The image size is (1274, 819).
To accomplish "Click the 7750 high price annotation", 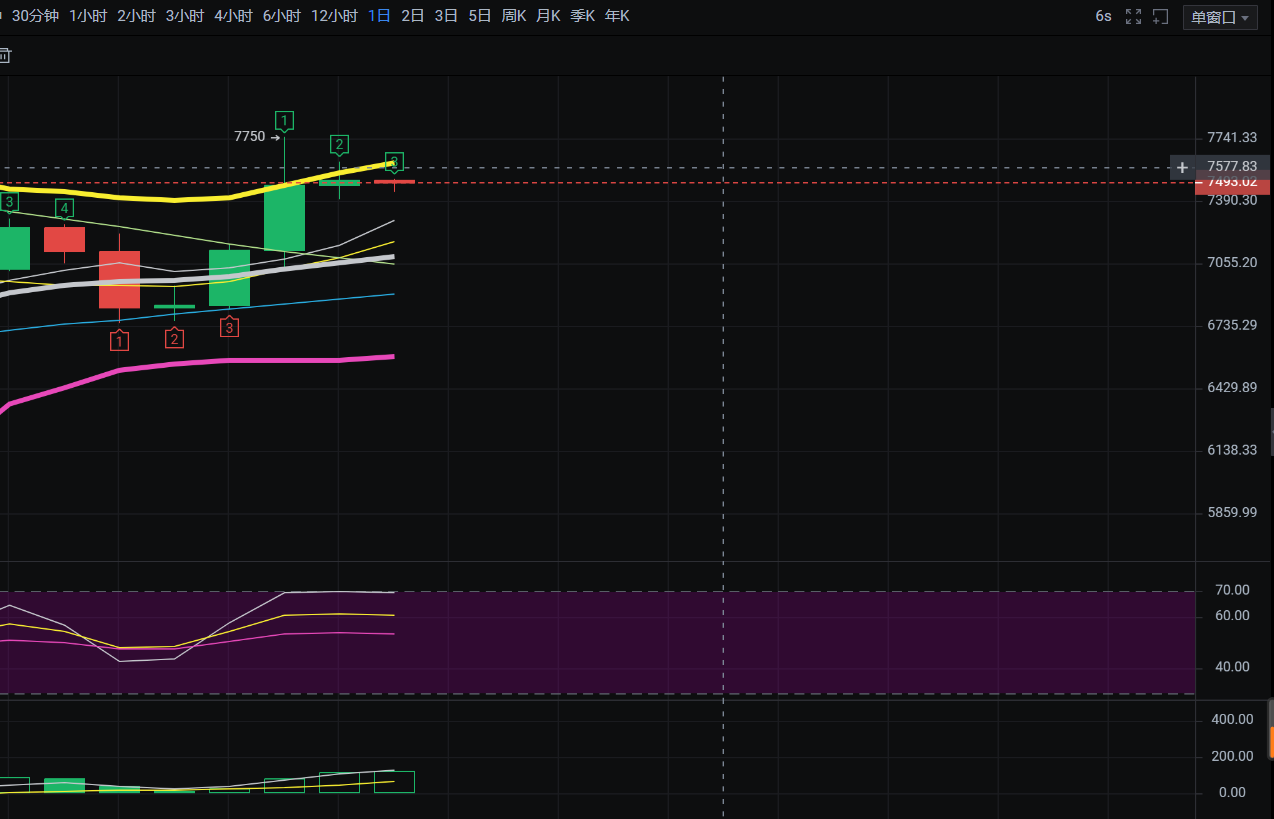I will [x=250, y=136].
